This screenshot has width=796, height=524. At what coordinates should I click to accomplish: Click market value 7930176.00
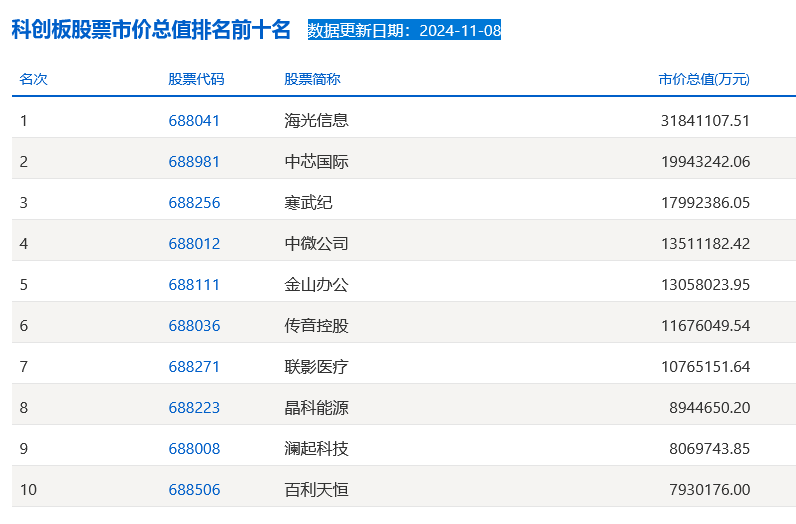point(709,490)
